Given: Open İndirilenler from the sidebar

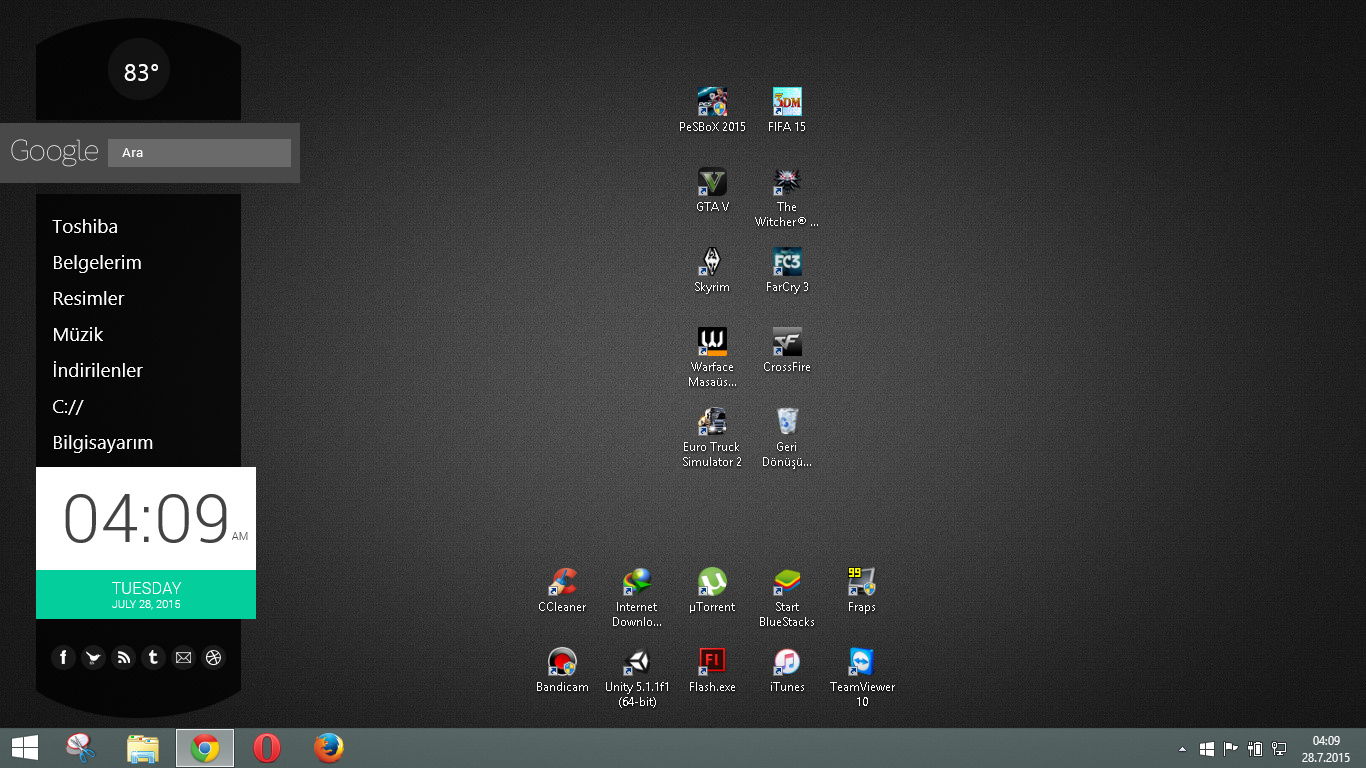Looking at the screenshot, I should coord(97,370).
